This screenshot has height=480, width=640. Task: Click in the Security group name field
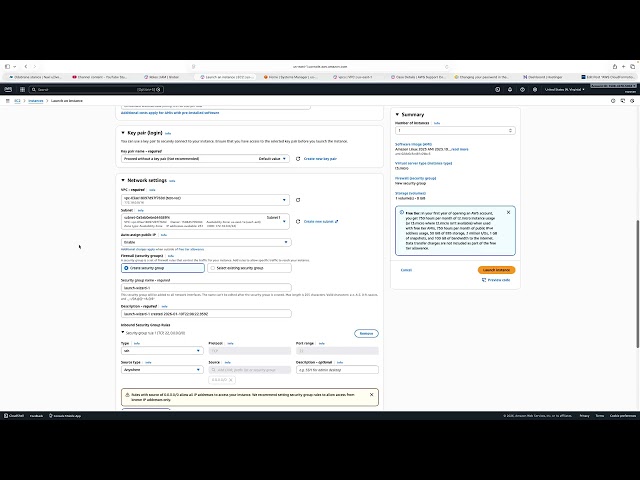(x=206, y=288)
